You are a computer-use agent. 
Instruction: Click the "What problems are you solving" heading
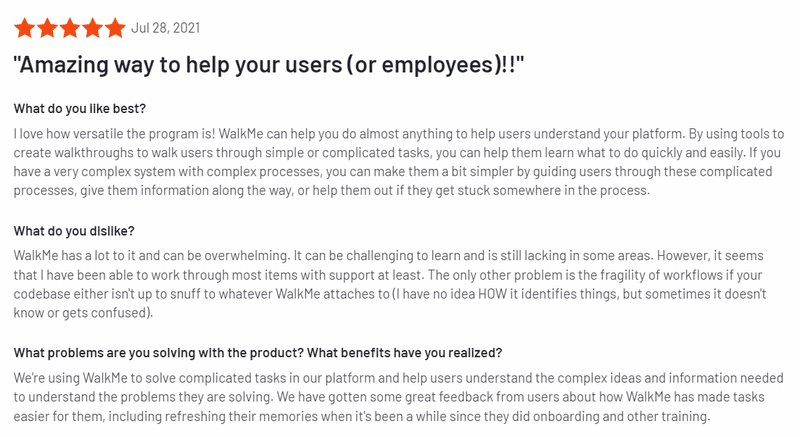(258, 352)
